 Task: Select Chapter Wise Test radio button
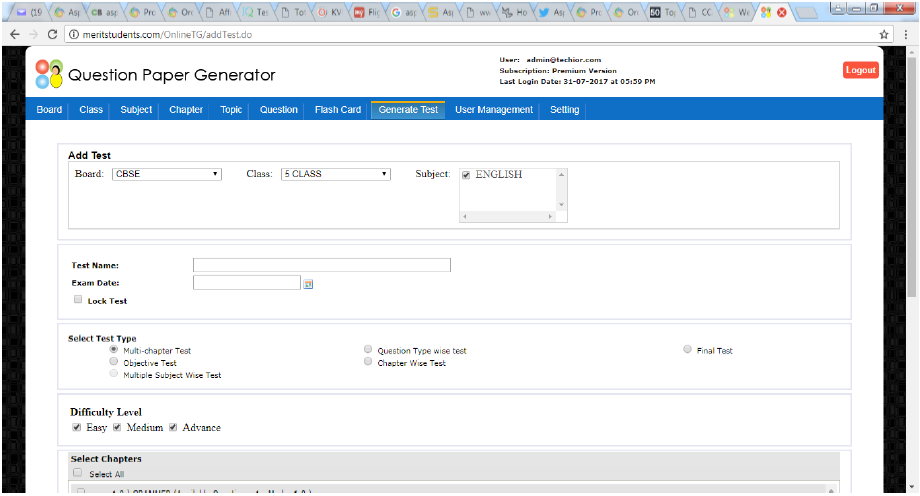(368, 362)
